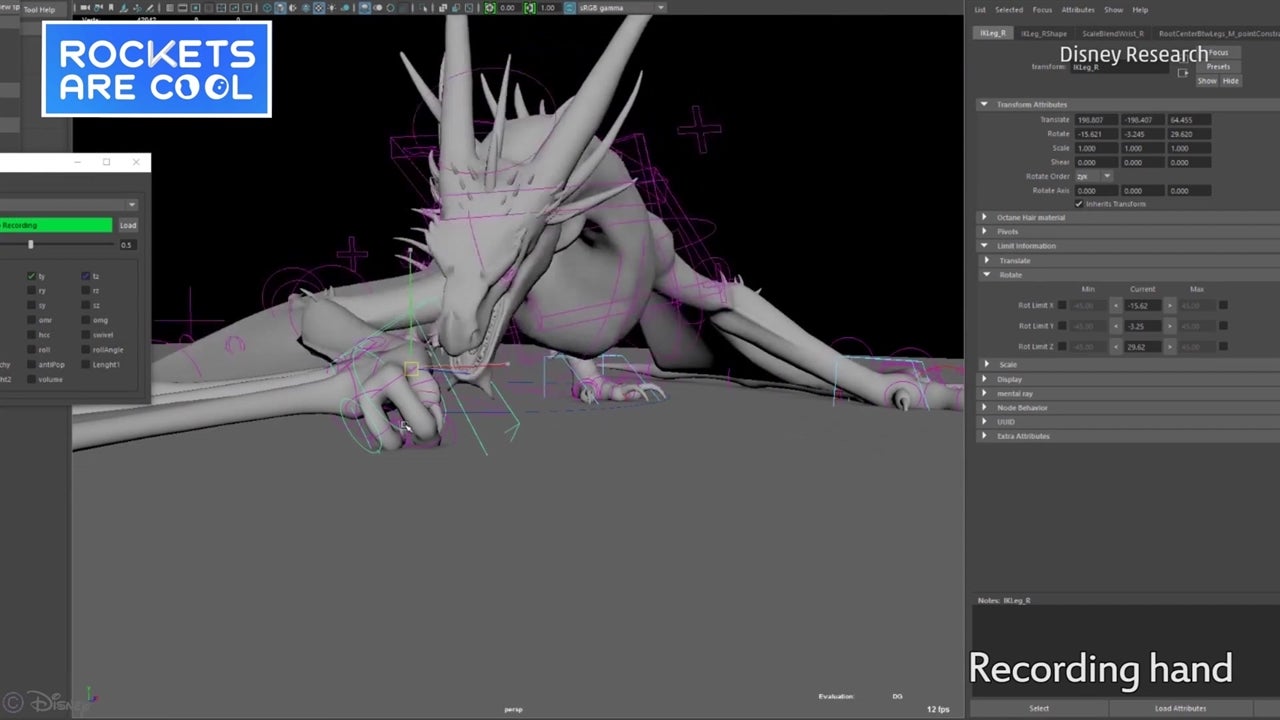The width and height of the screenshot is (1280, 720).
Task: Click the 0.5 value field beside slider
Action: tap(128, 244)
